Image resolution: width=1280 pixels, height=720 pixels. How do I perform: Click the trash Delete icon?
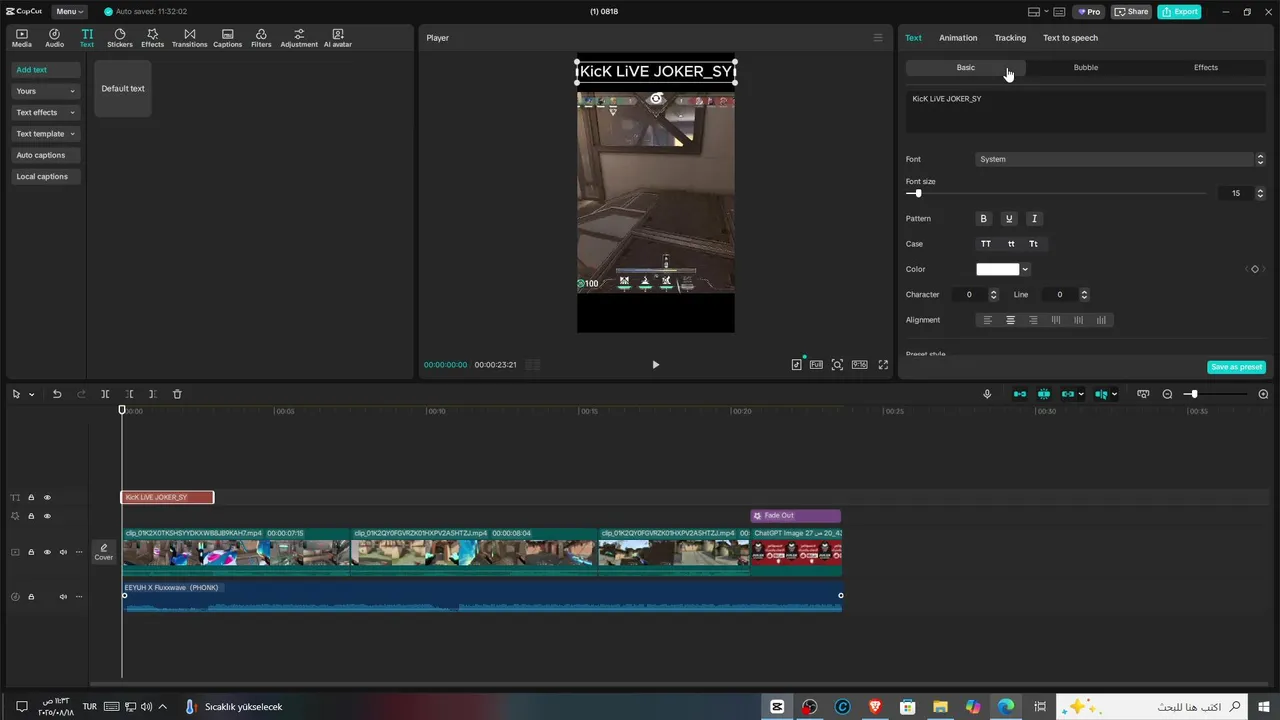coord(177,394)
